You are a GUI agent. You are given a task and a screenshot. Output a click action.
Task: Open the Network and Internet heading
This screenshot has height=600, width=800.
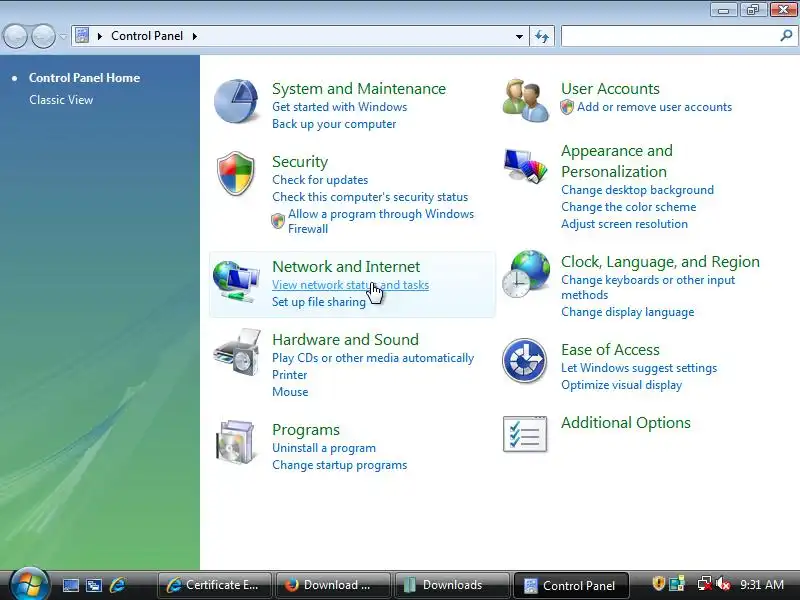click(x=346, y=266)
